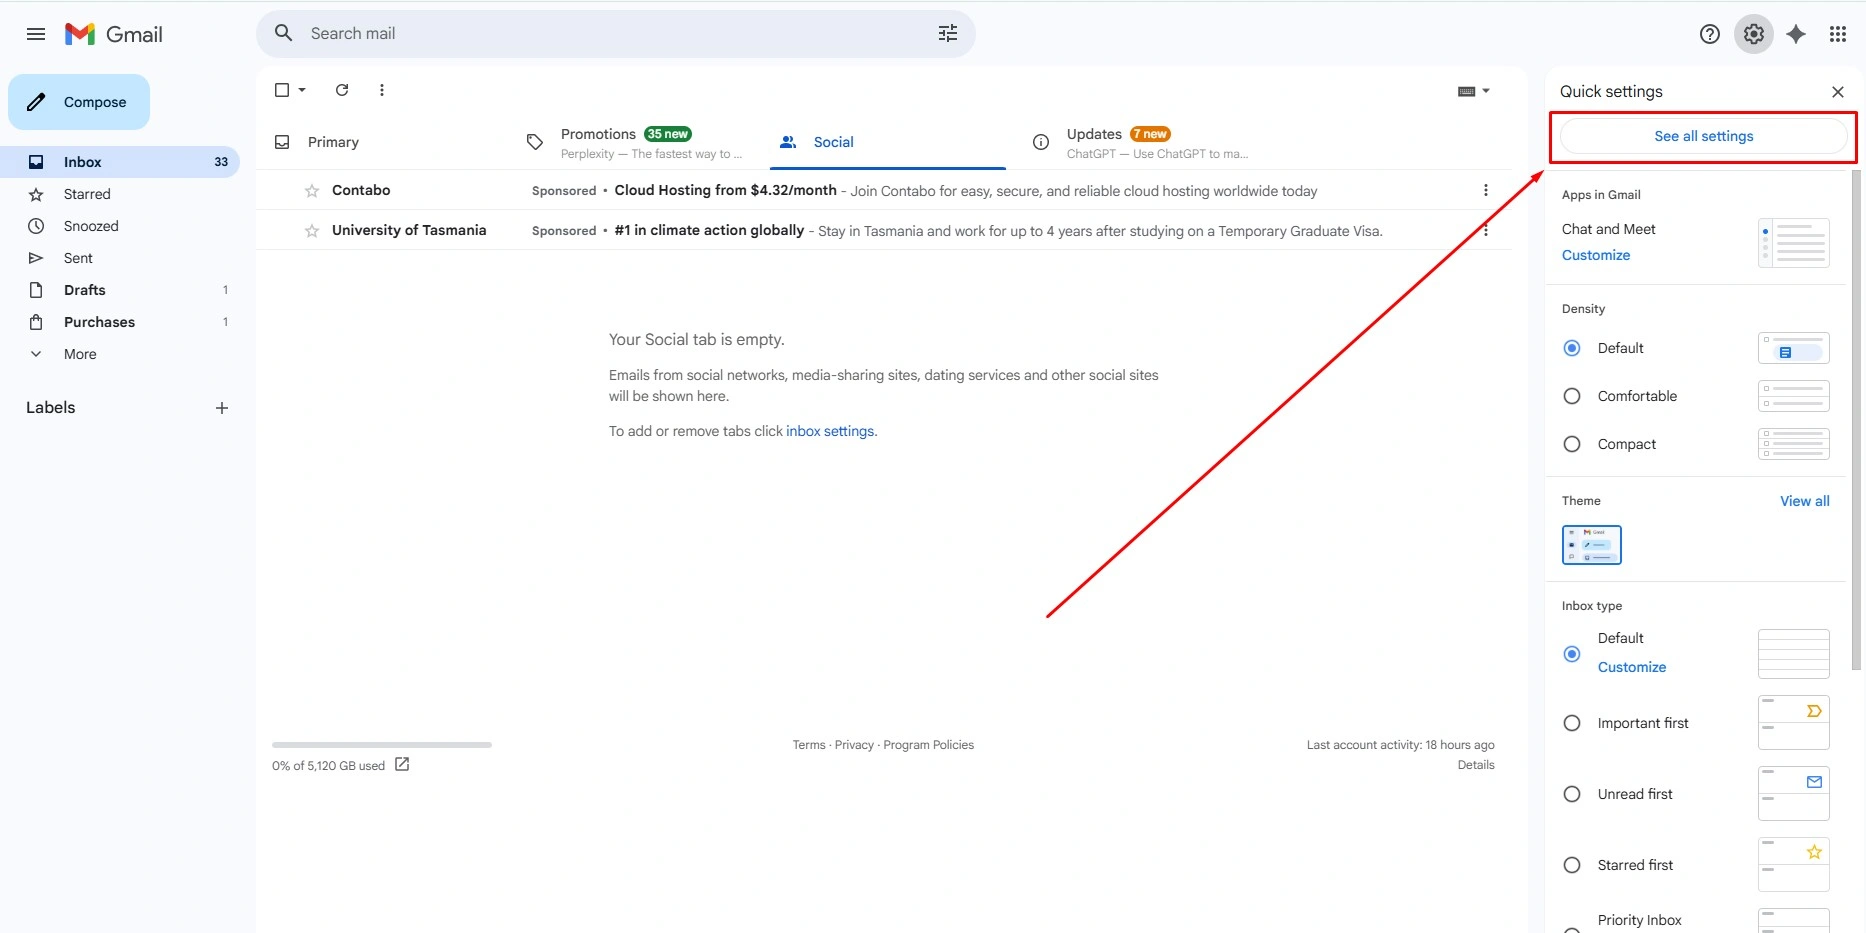
Task: Open the toolbar More options menu
Action: [x=382, y=90]
